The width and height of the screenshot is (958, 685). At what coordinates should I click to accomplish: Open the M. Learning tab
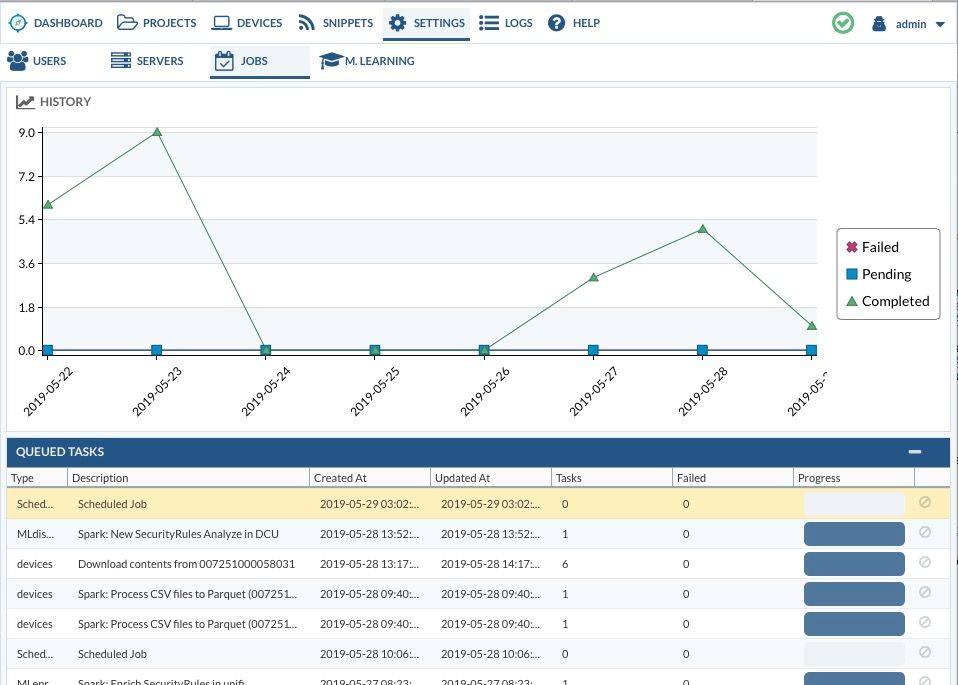tap(367, 61)
